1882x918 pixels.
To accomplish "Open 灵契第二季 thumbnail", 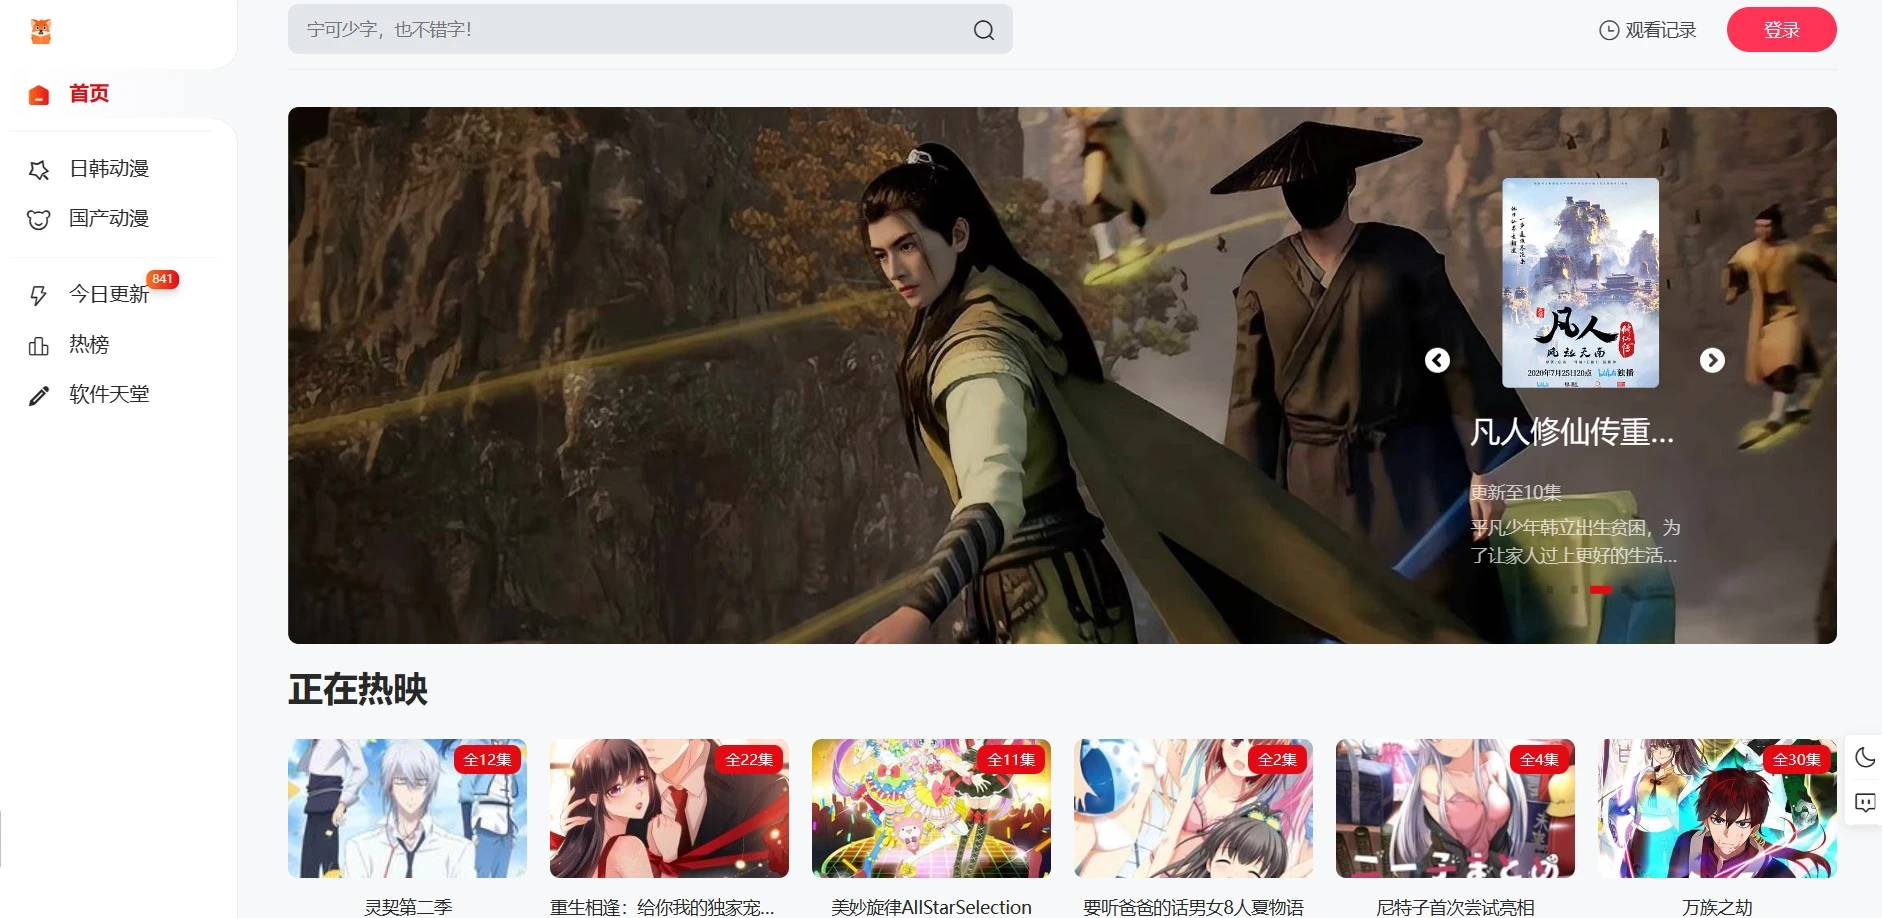I will coord(407,808).
